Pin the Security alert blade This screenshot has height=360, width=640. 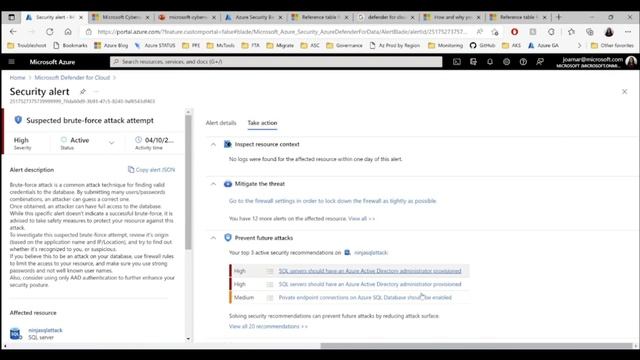(82, 91)
